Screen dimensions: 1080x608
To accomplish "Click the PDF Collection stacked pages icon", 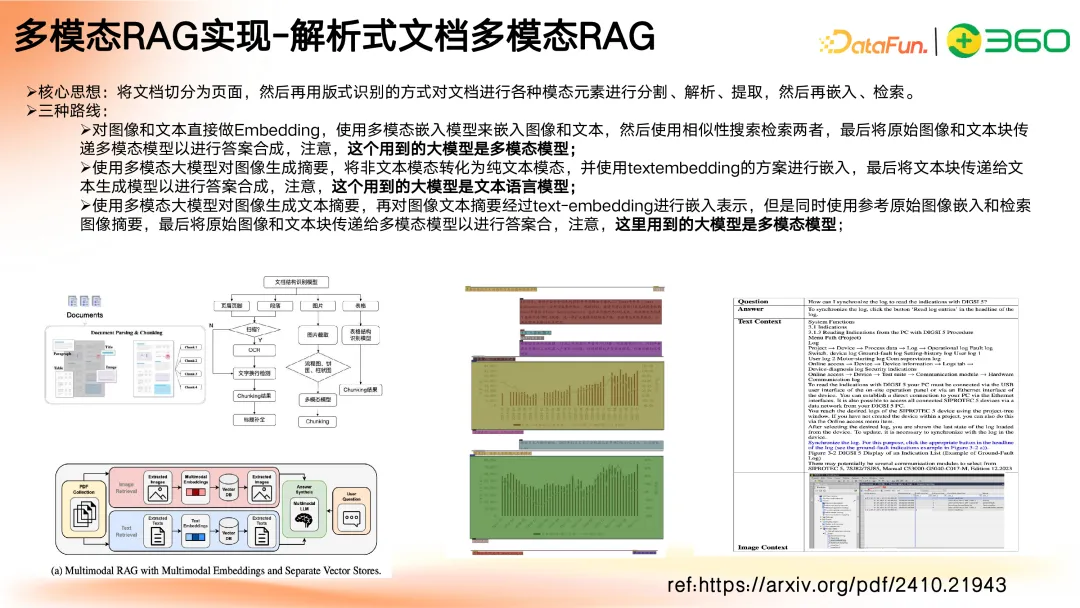I will coord(85,514).
